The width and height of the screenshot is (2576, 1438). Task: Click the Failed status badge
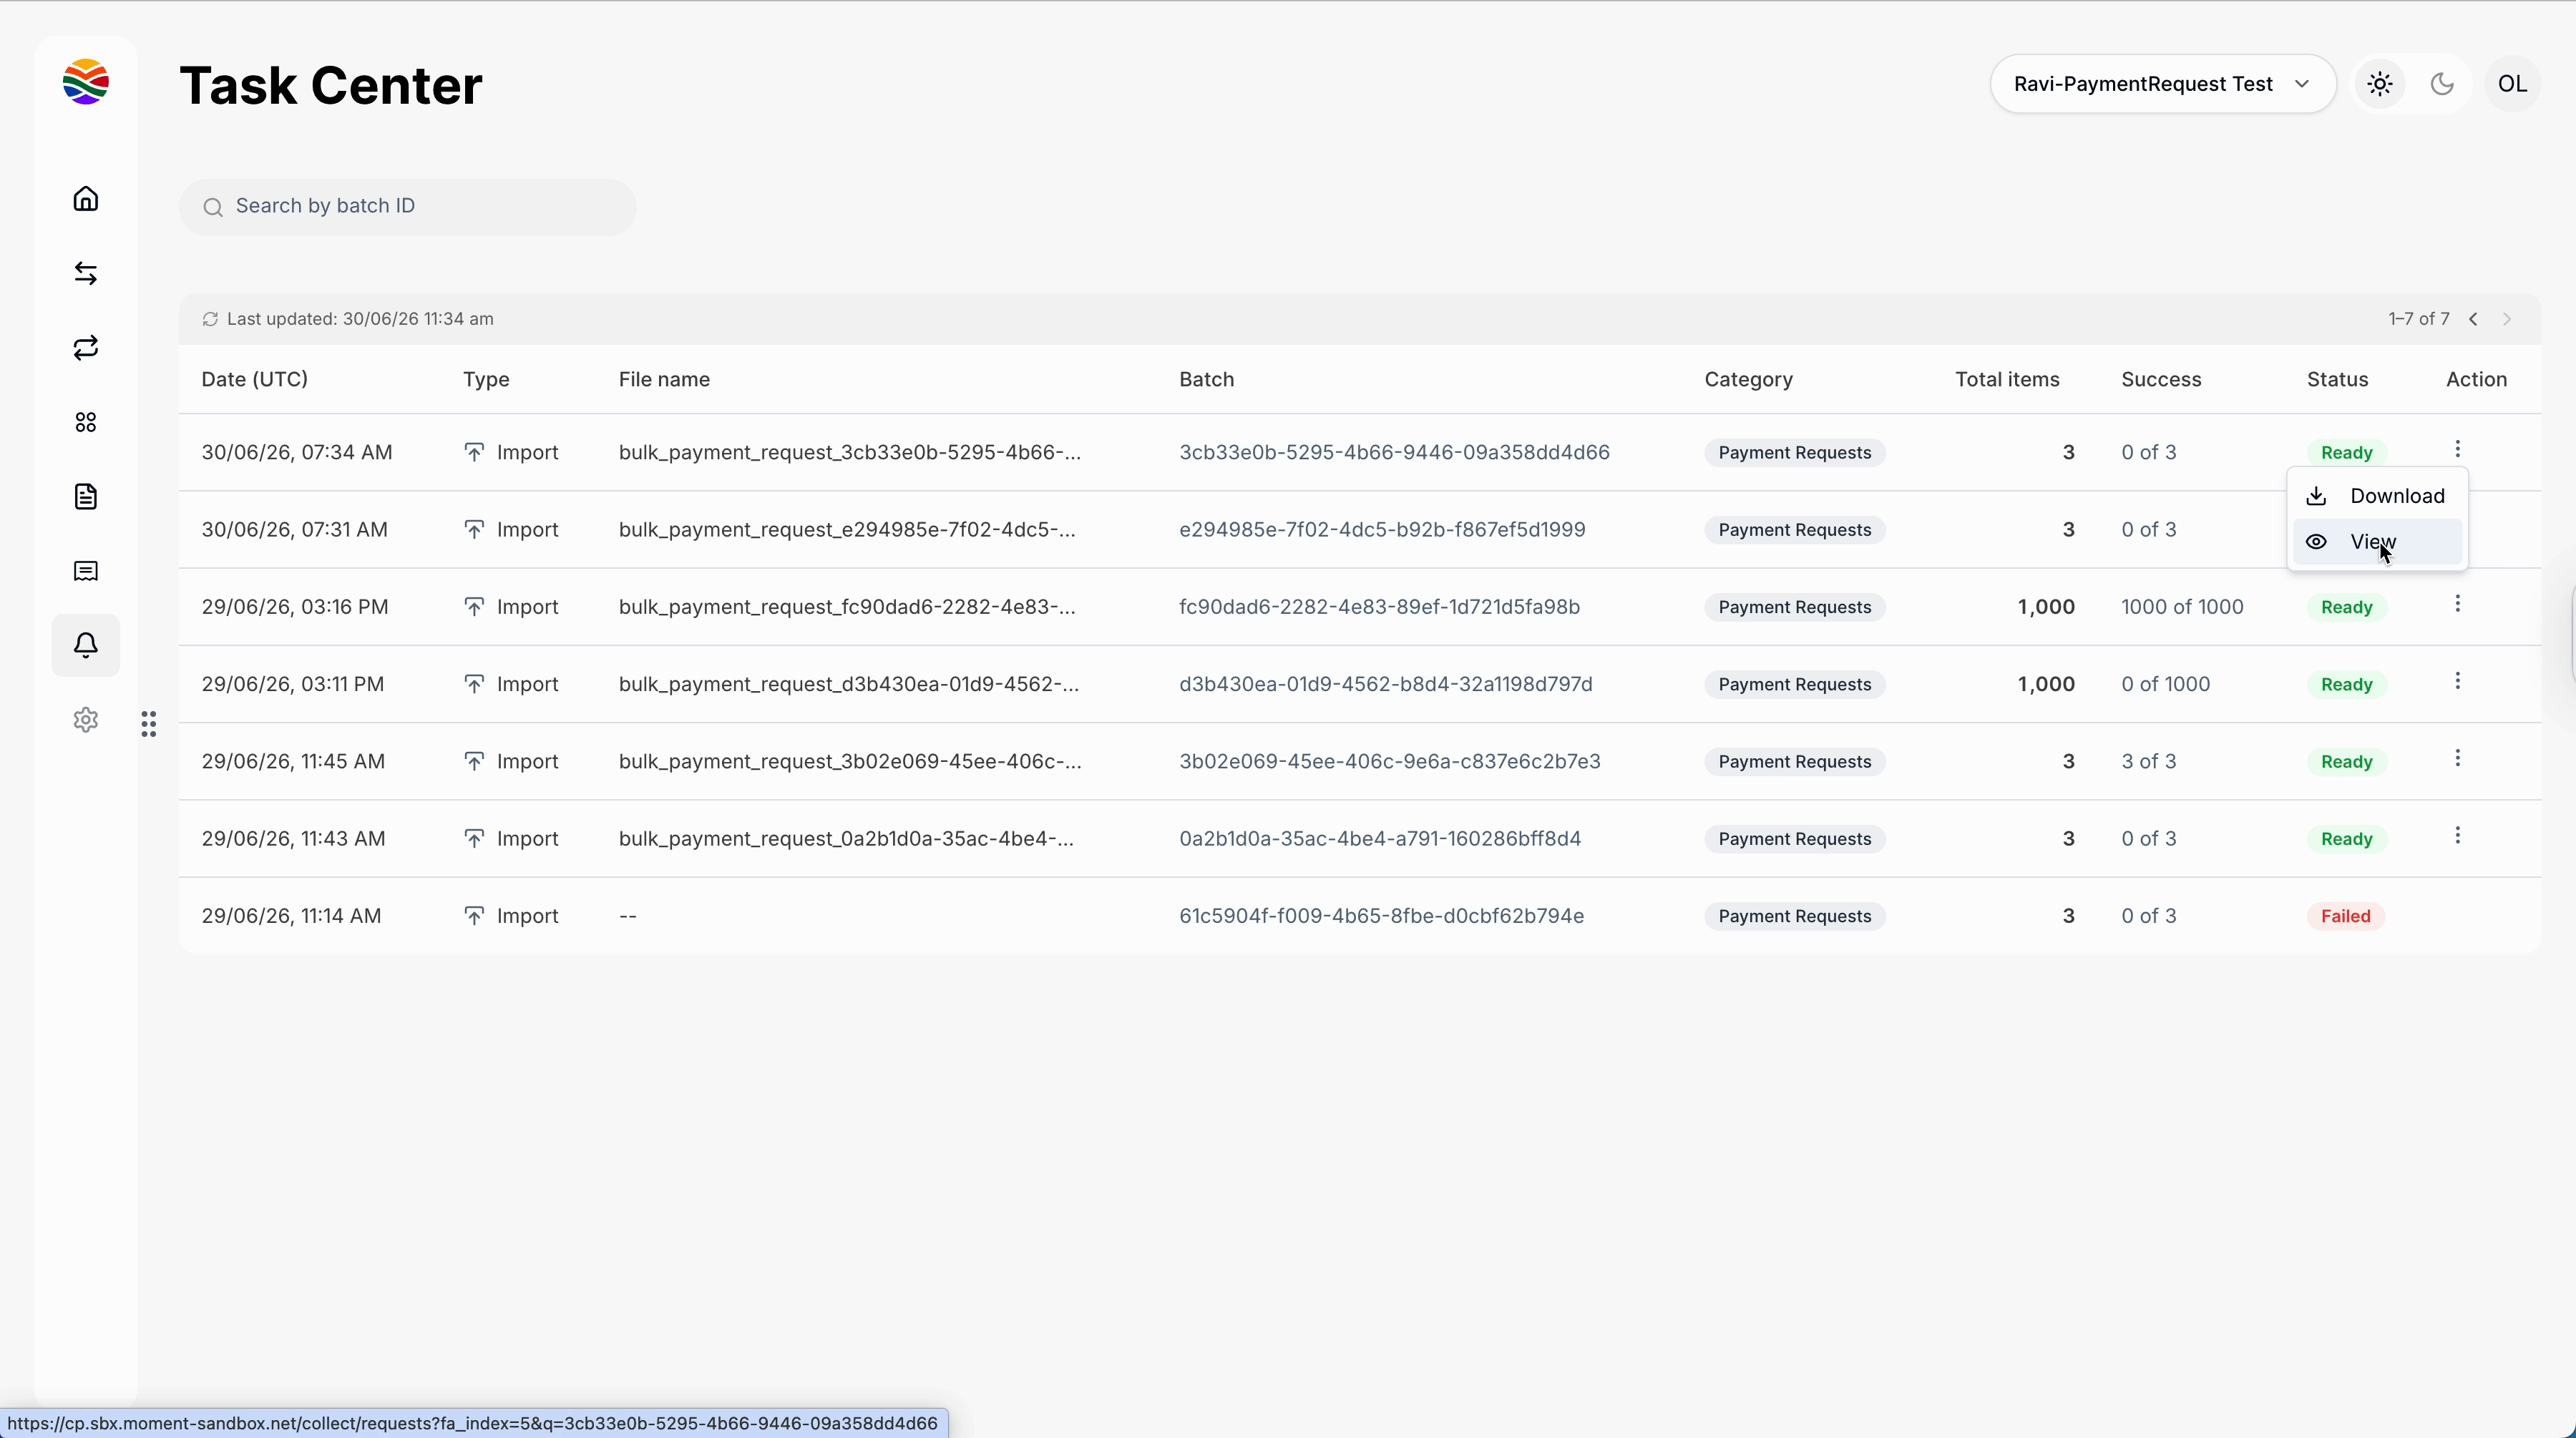click(2345, 916)
